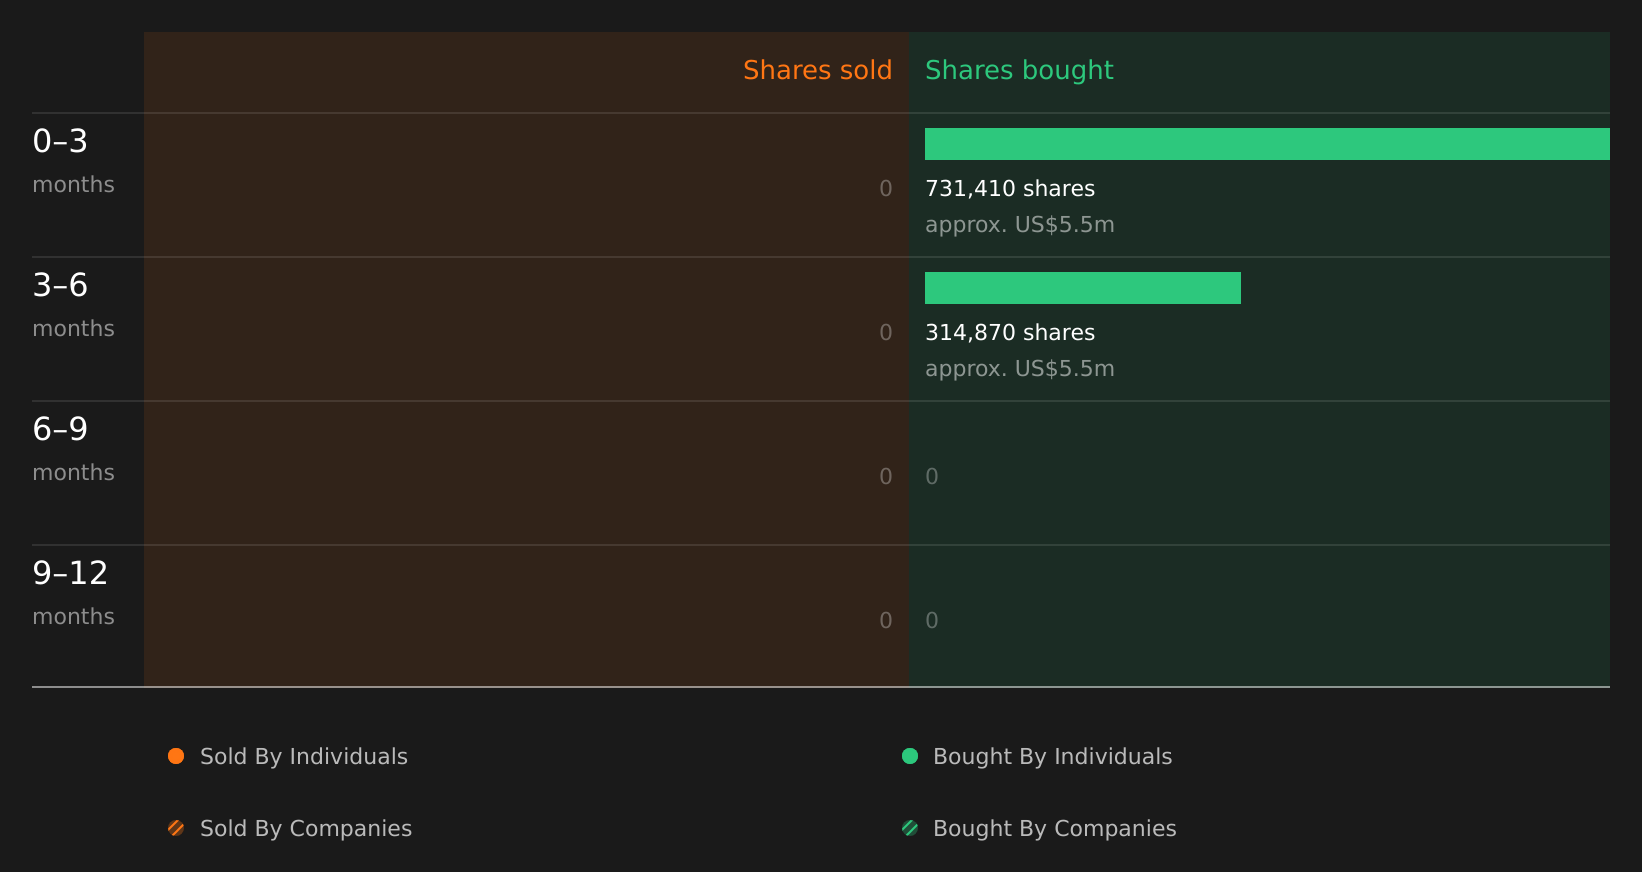Click the 731,410 shares value

(1010, 189)
